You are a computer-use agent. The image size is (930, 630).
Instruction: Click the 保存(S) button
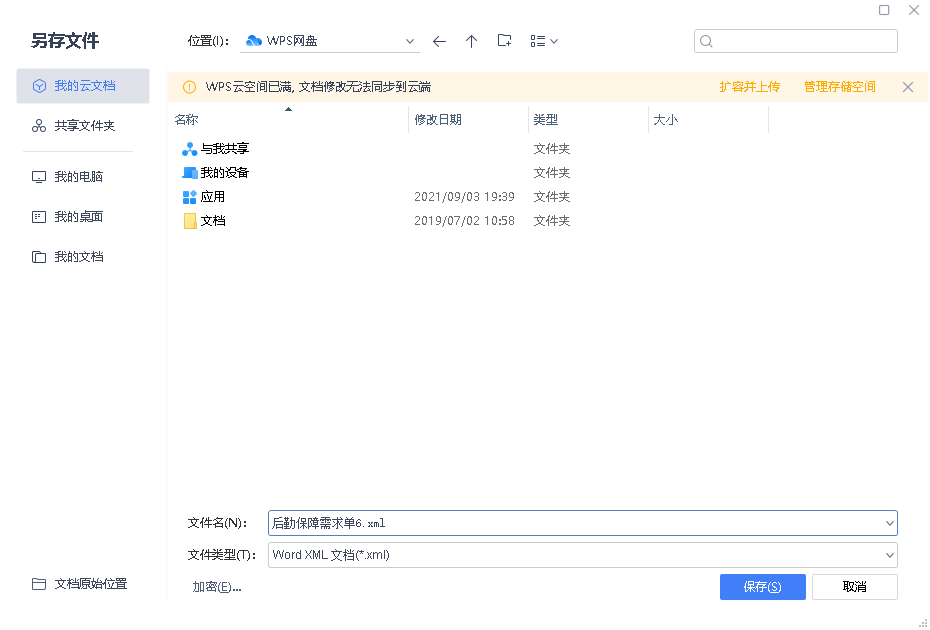[x=762, y=587]
